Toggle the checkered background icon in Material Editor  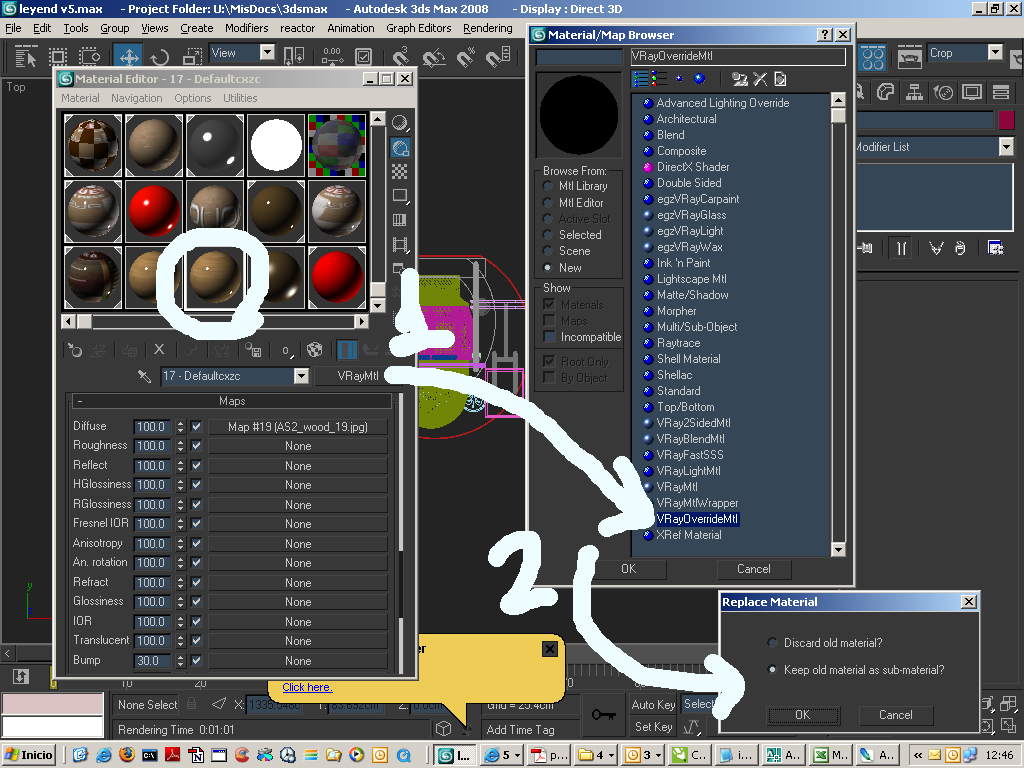[400, 172]
